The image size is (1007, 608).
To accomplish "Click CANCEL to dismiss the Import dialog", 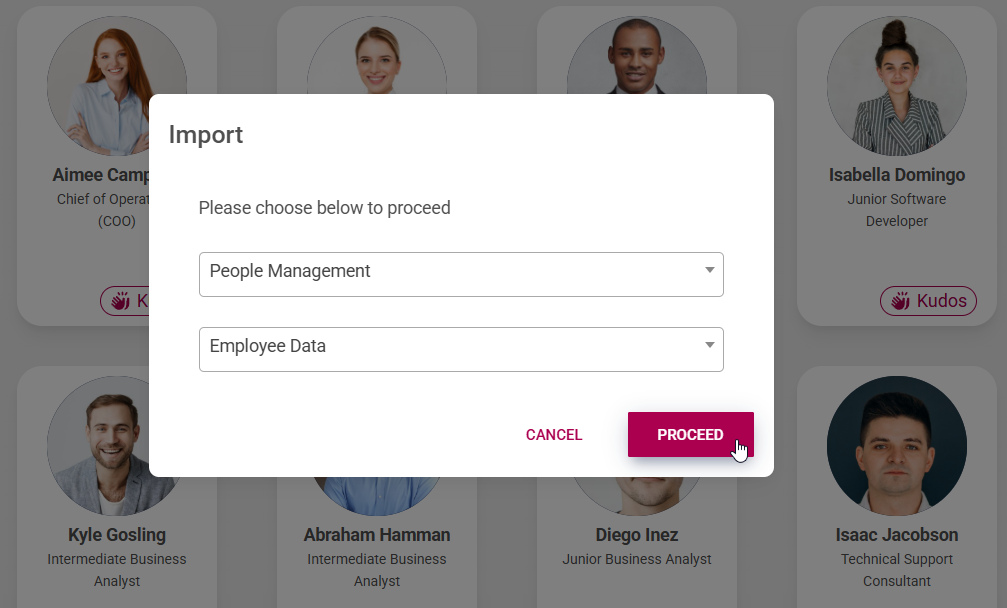I will [x=554, y=434].
